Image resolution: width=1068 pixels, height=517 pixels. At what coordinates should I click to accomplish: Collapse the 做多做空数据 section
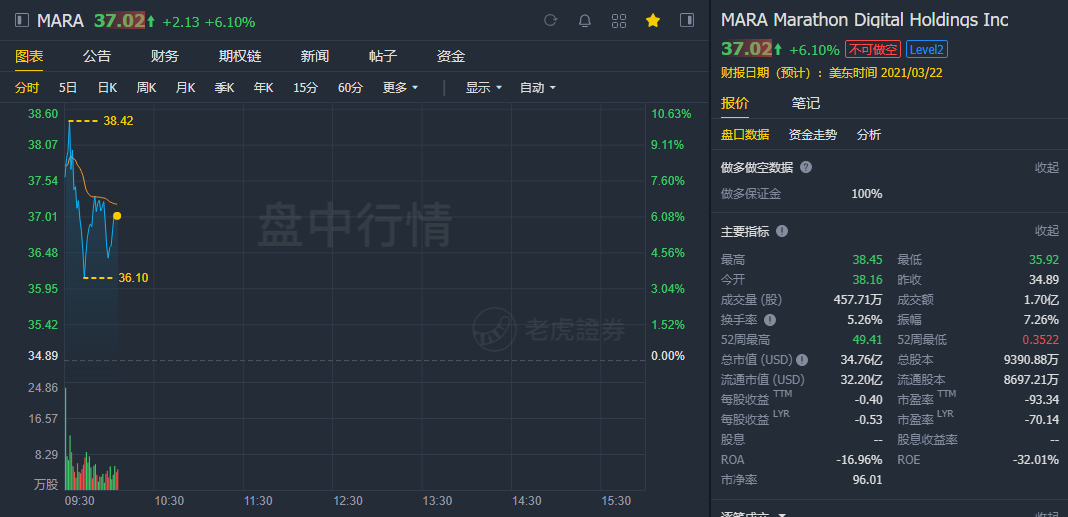pos(1047,167)
